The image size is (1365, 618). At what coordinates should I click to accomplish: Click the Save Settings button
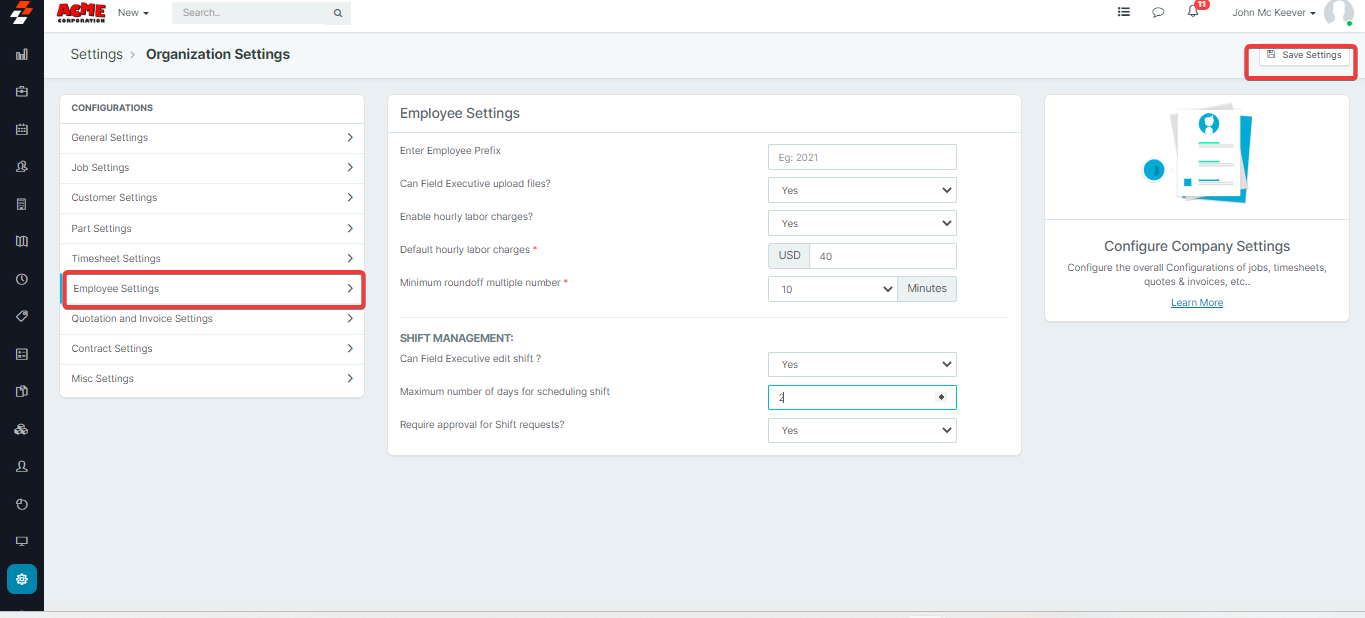[x=1303, y=56]
